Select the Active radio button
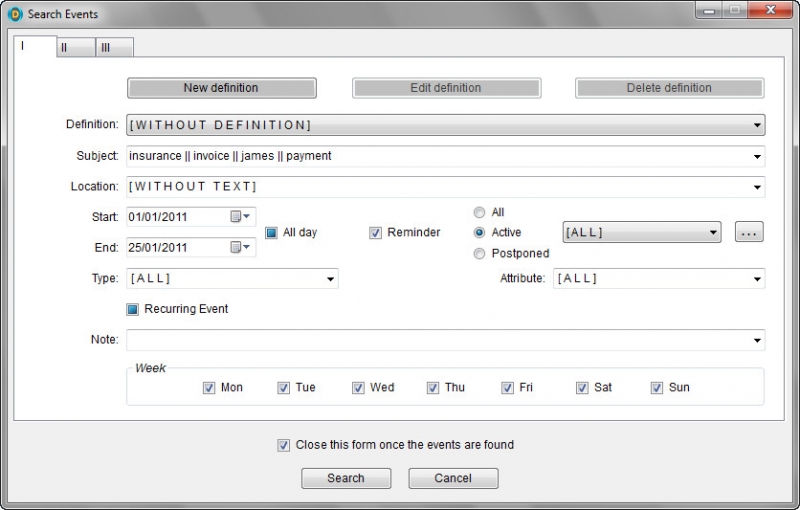 coord(479,233)
